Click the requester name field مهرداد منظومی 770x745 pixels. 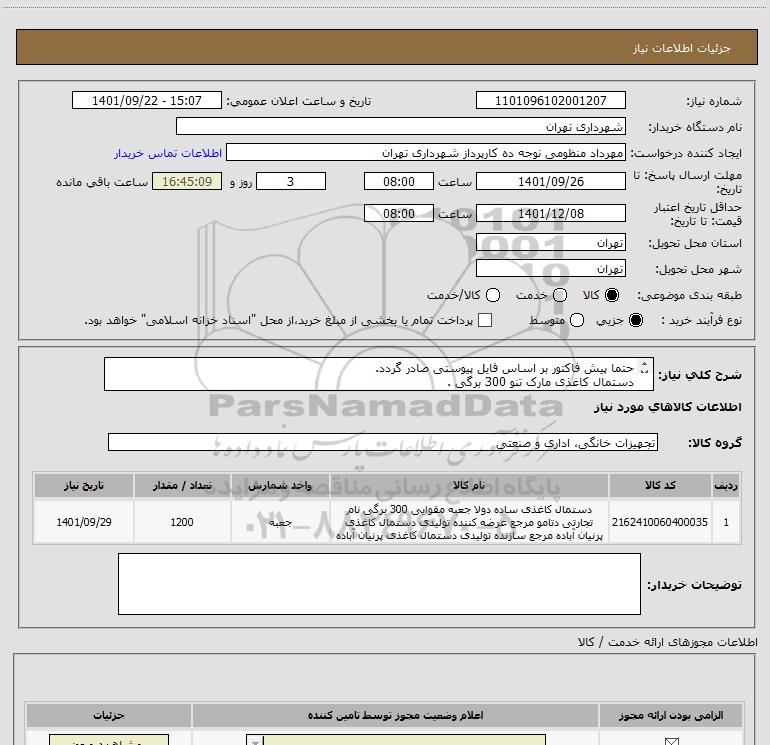(x=426, y=153)
